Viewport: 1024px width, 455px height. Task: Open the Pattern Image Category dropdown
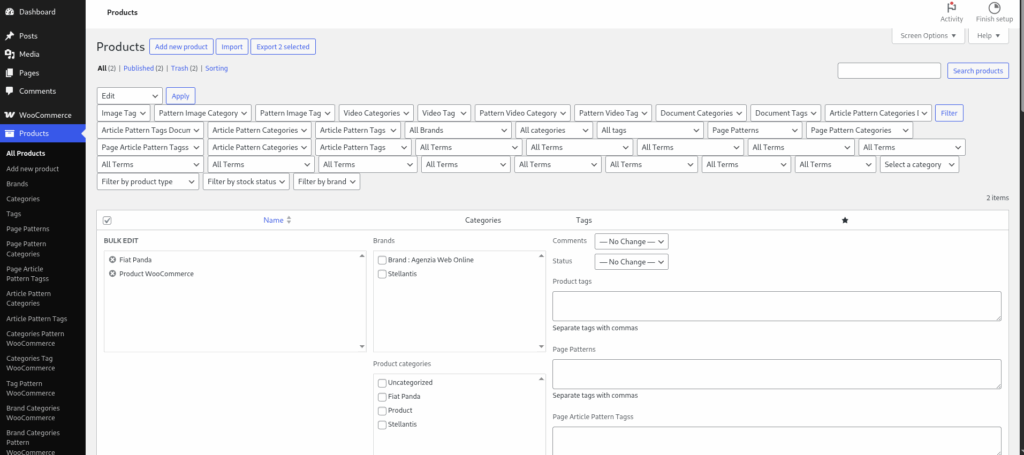click(202, 113)
